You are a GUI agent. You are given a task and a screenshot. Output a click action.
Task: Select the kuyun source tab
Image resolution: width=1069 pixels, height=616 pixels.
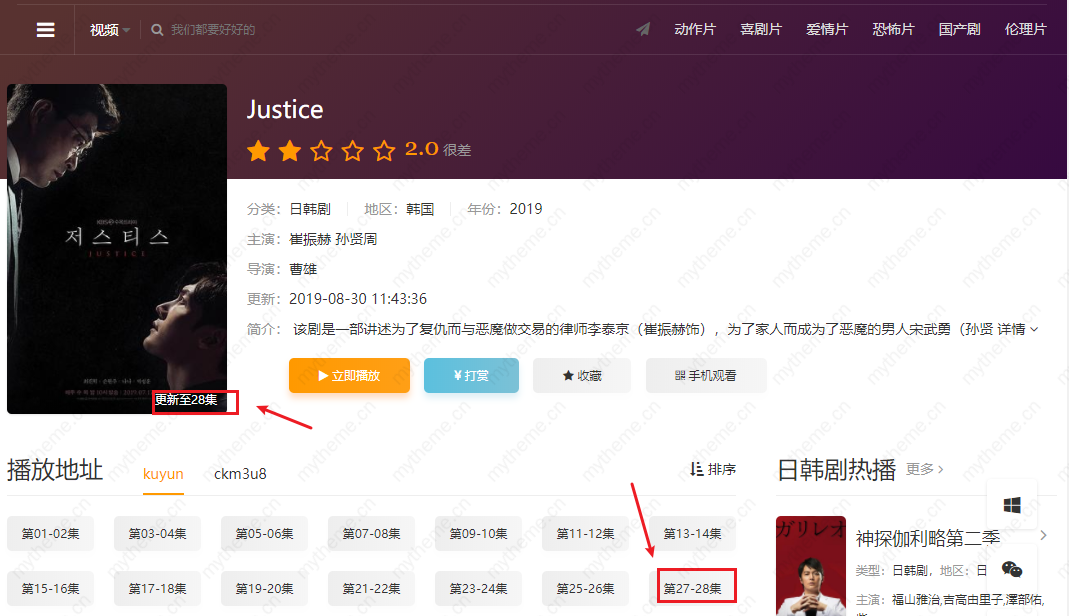[x=163, y=474]
